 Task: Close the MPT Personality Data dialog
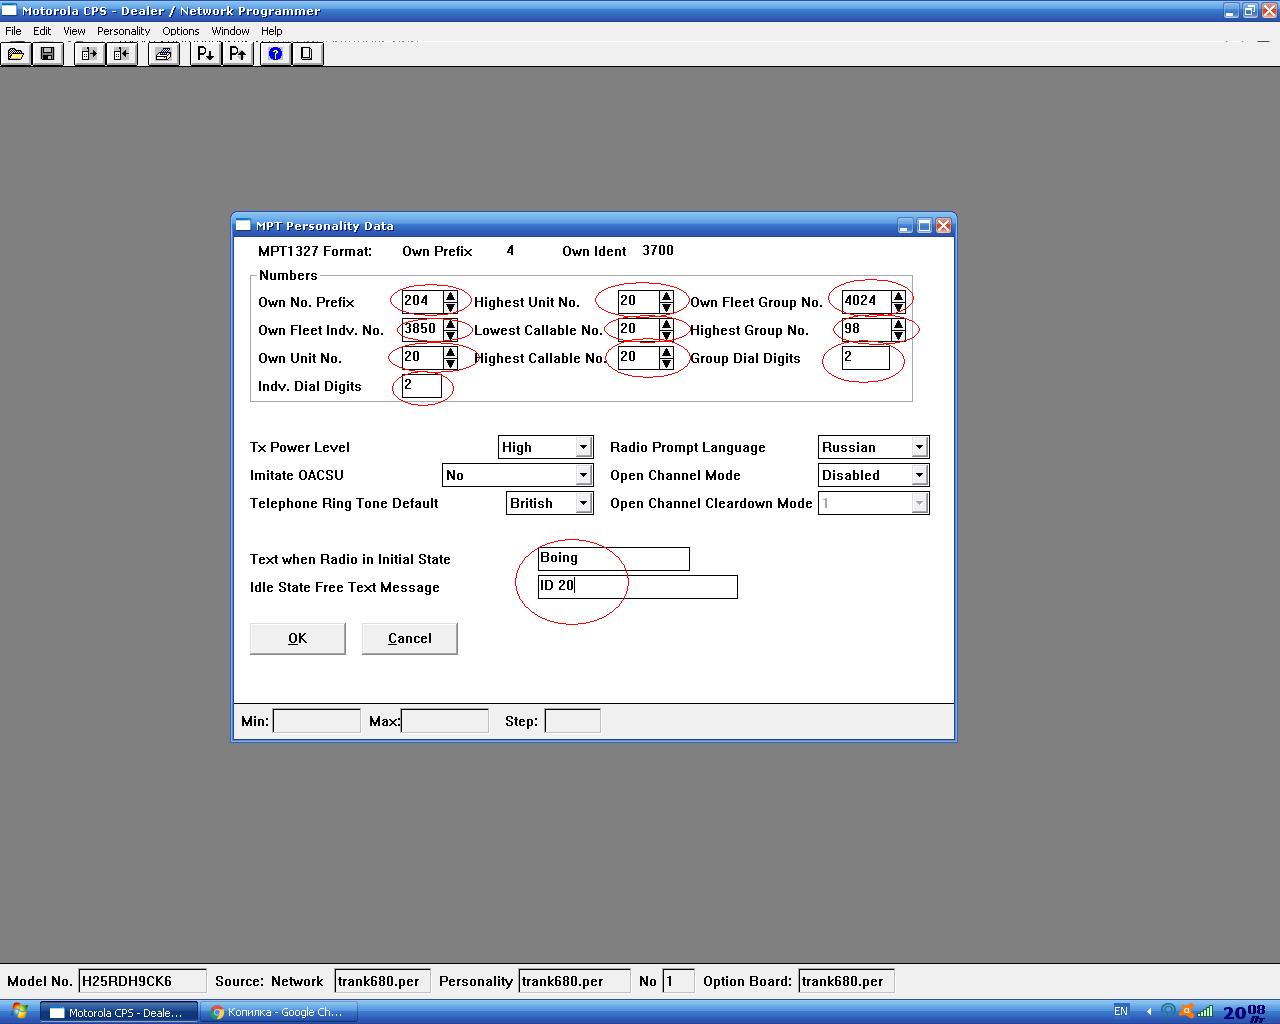pyautogui.click(x=943, y=226)
